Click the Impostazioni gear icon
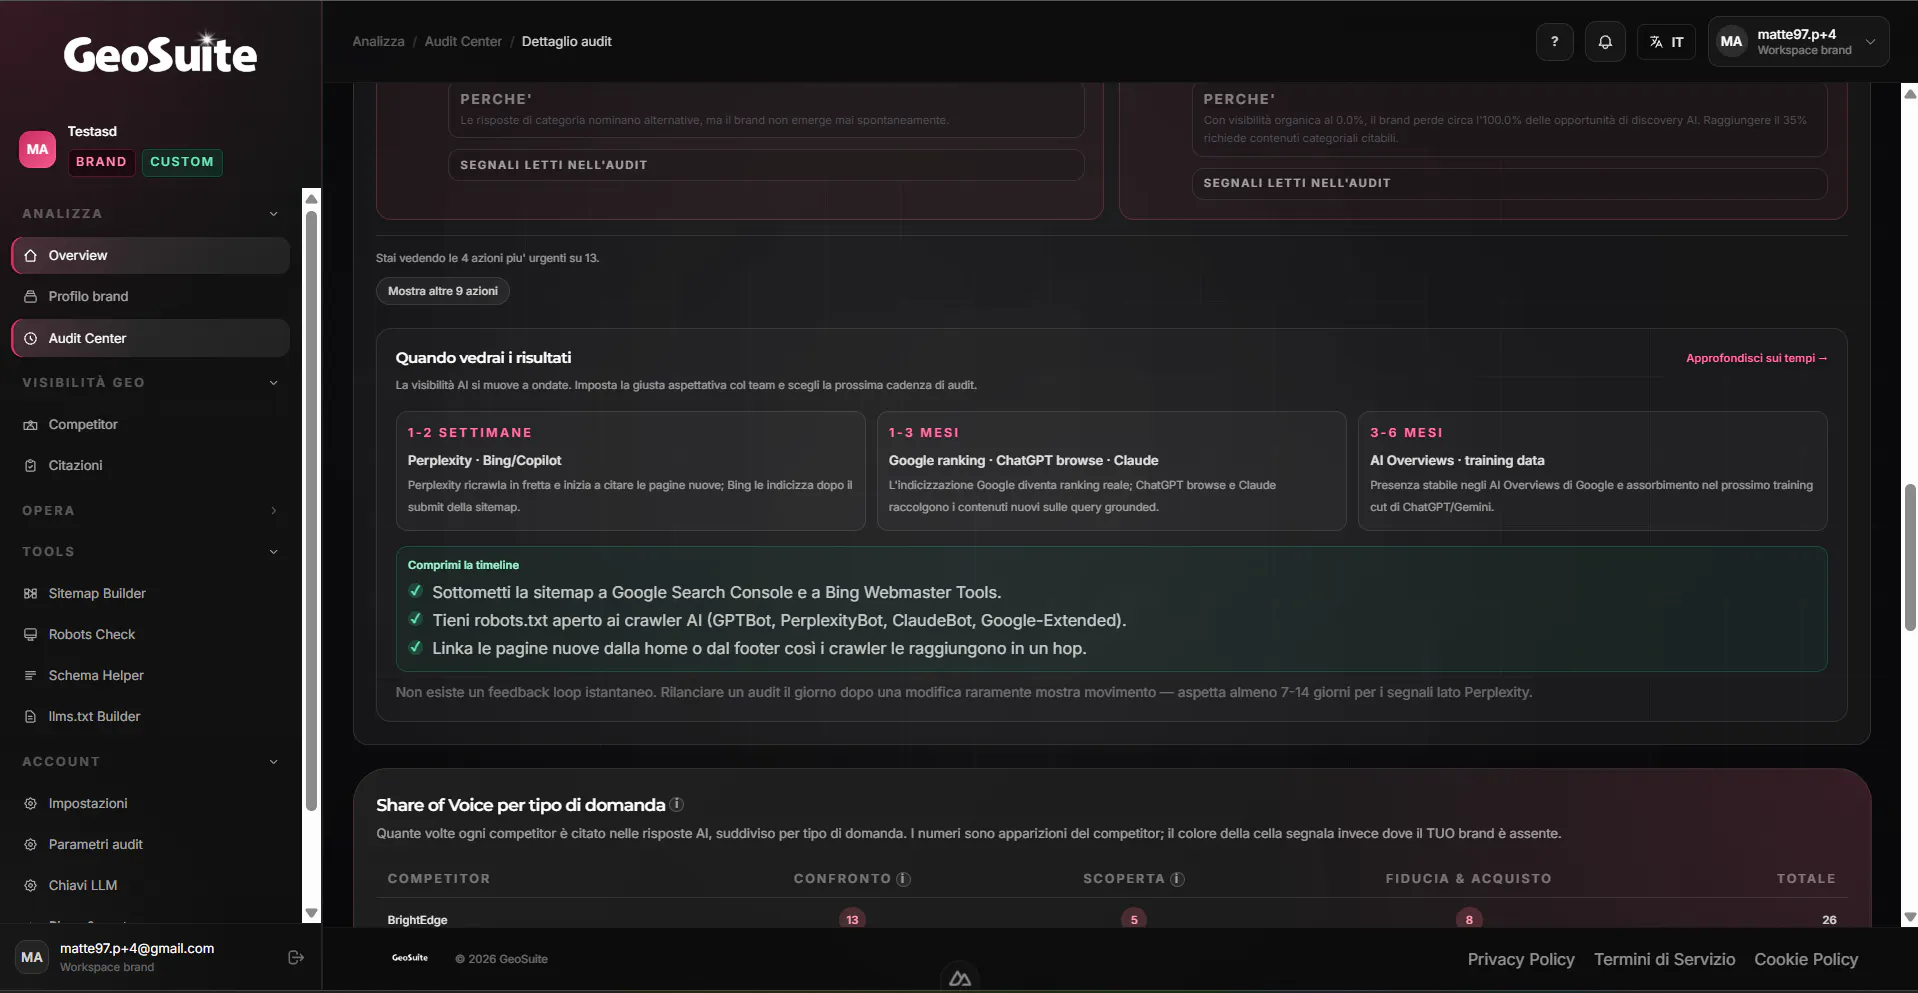This screenshot has width=1918, height=993. (31, 803)
